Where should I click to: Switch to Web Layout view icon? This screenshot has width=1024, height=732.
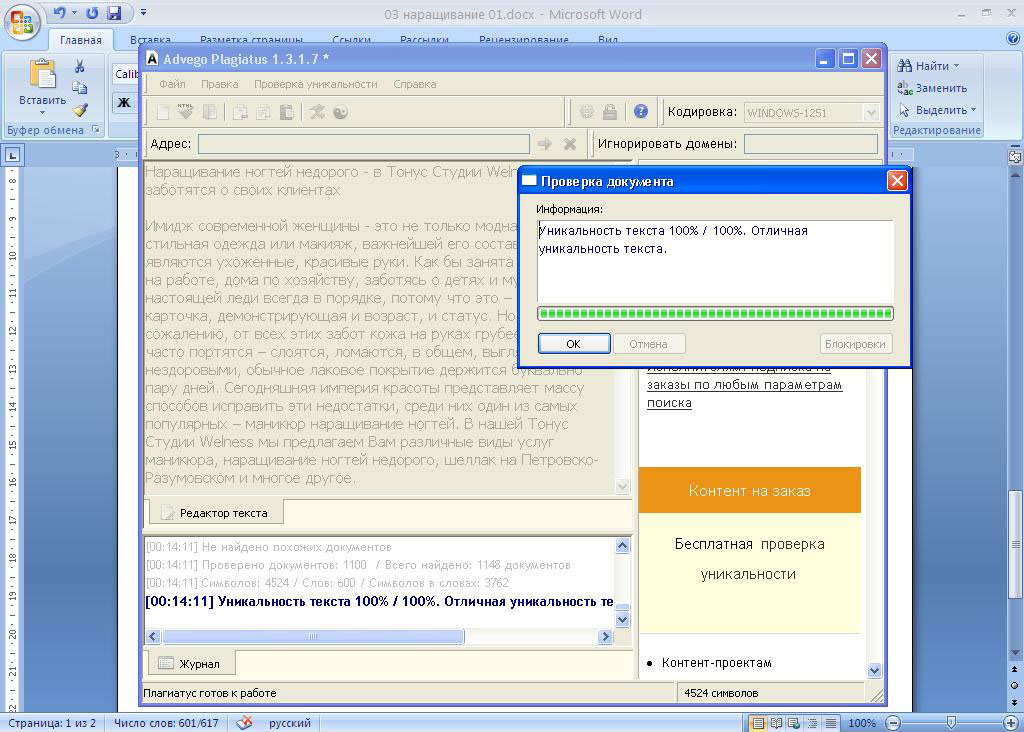794,723
